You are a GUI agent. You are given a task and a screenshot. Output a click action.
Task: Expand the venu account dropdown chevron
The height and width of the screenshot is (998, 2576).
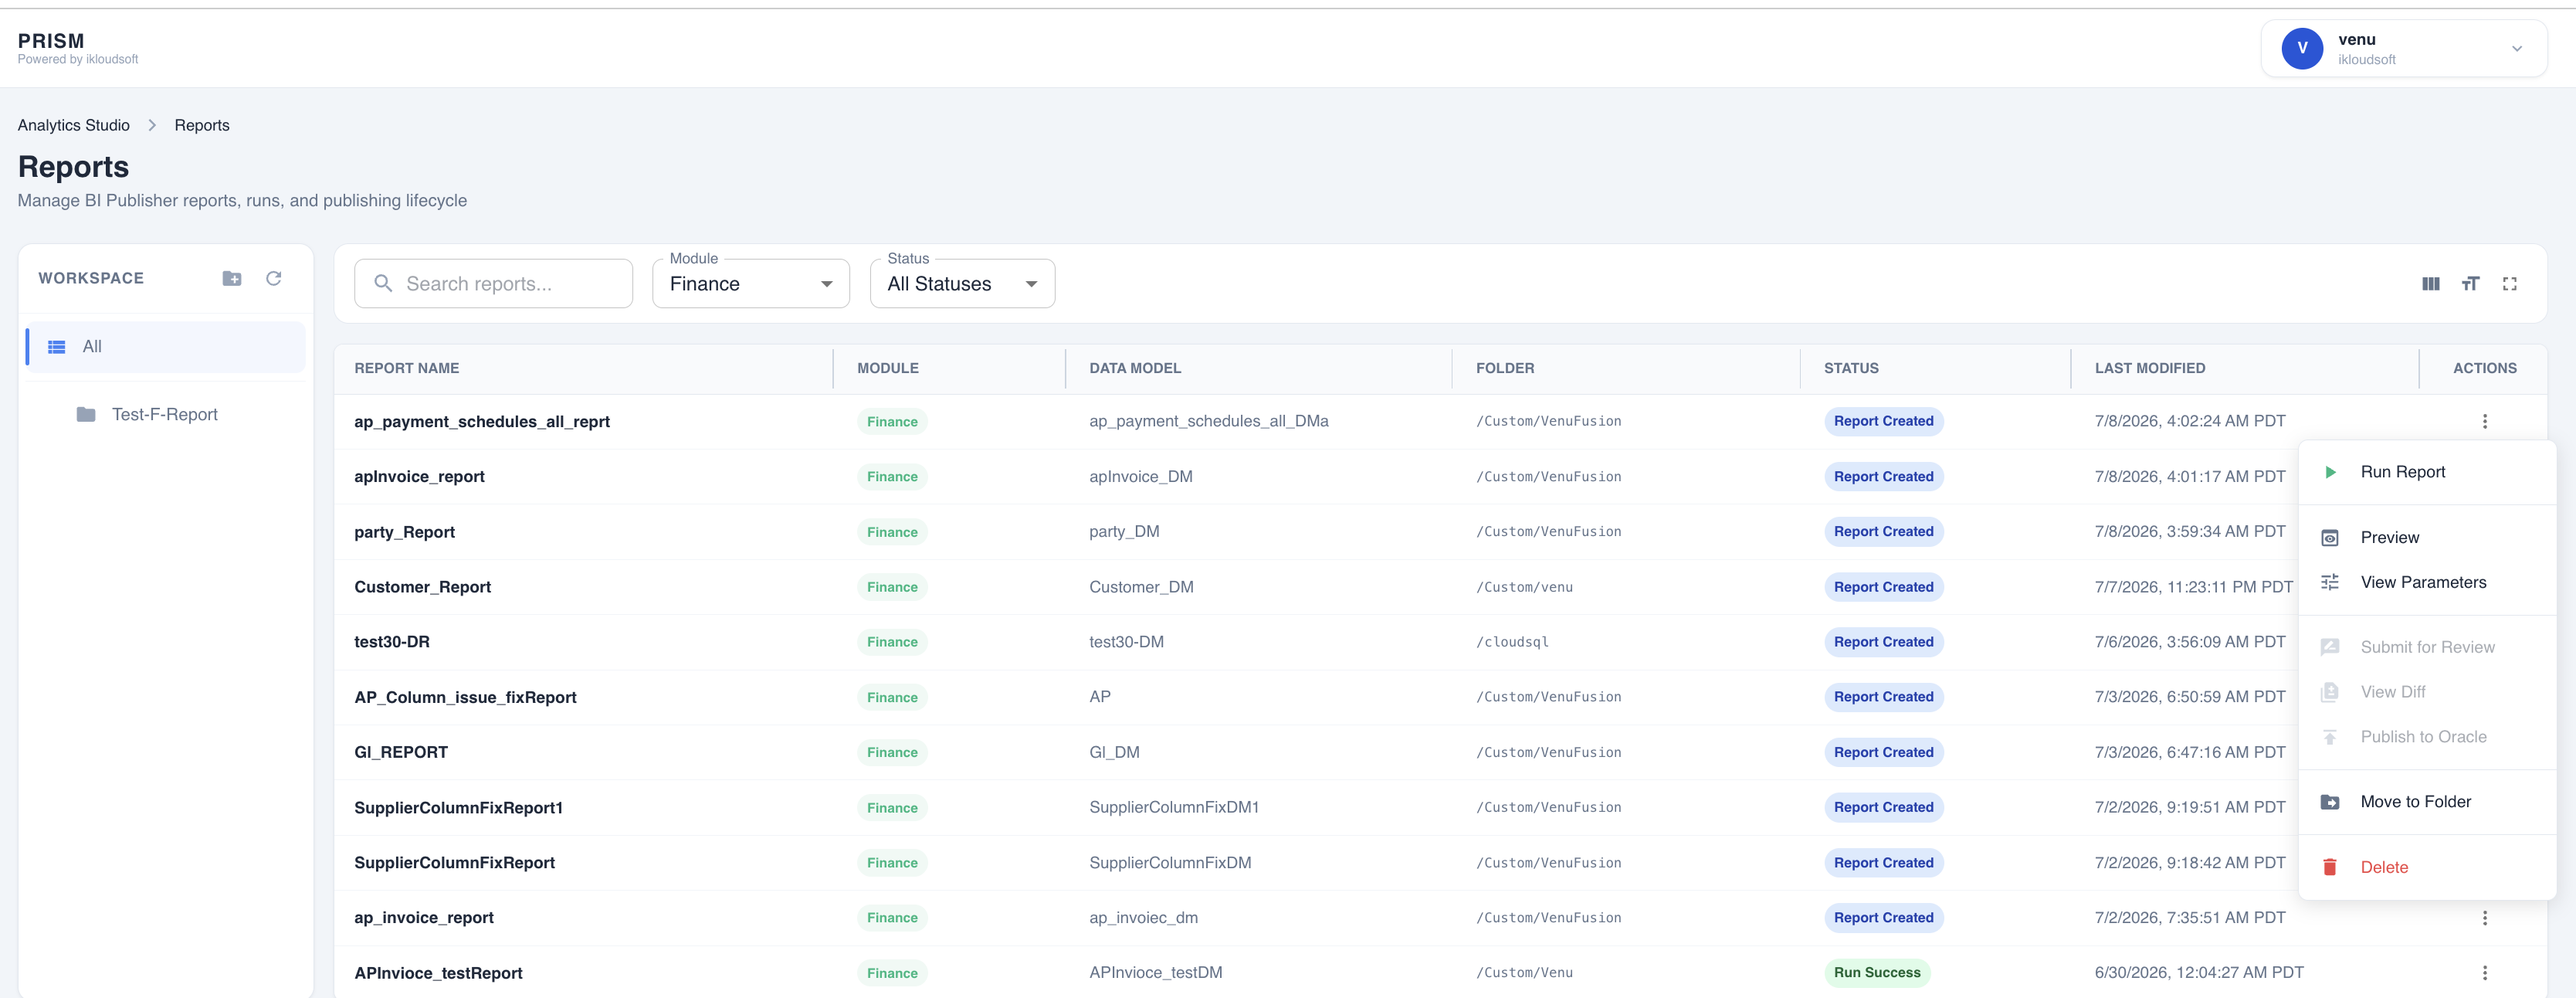2517,48
